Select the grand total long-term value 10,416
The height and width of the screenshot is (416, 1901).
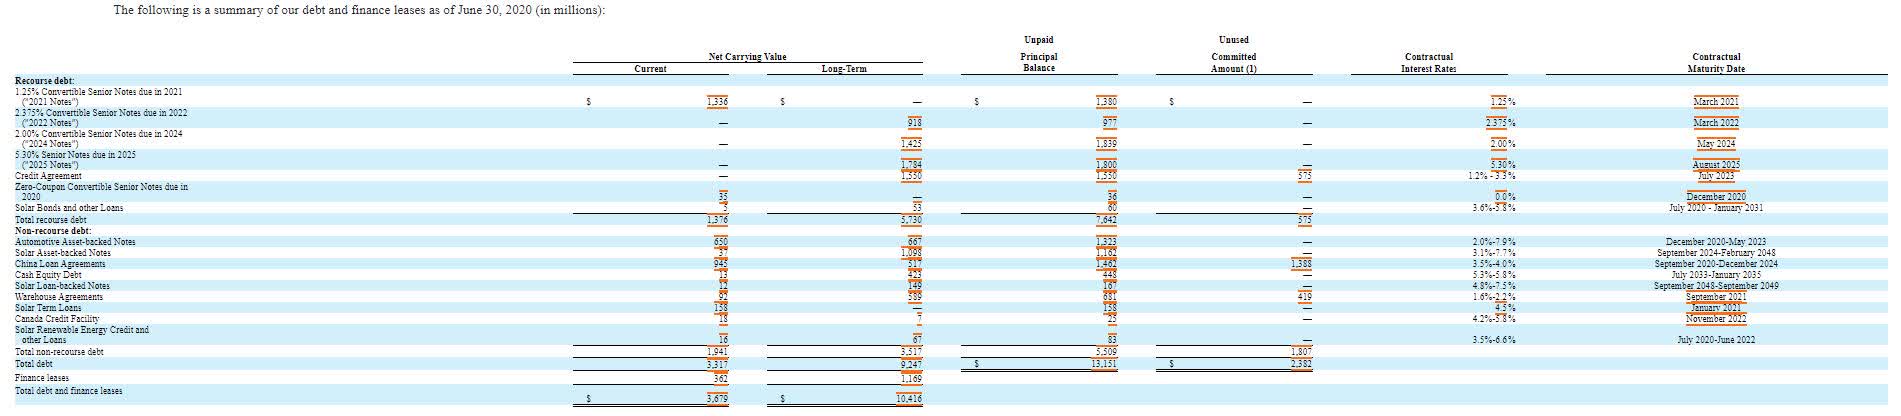tap(908, 398)
